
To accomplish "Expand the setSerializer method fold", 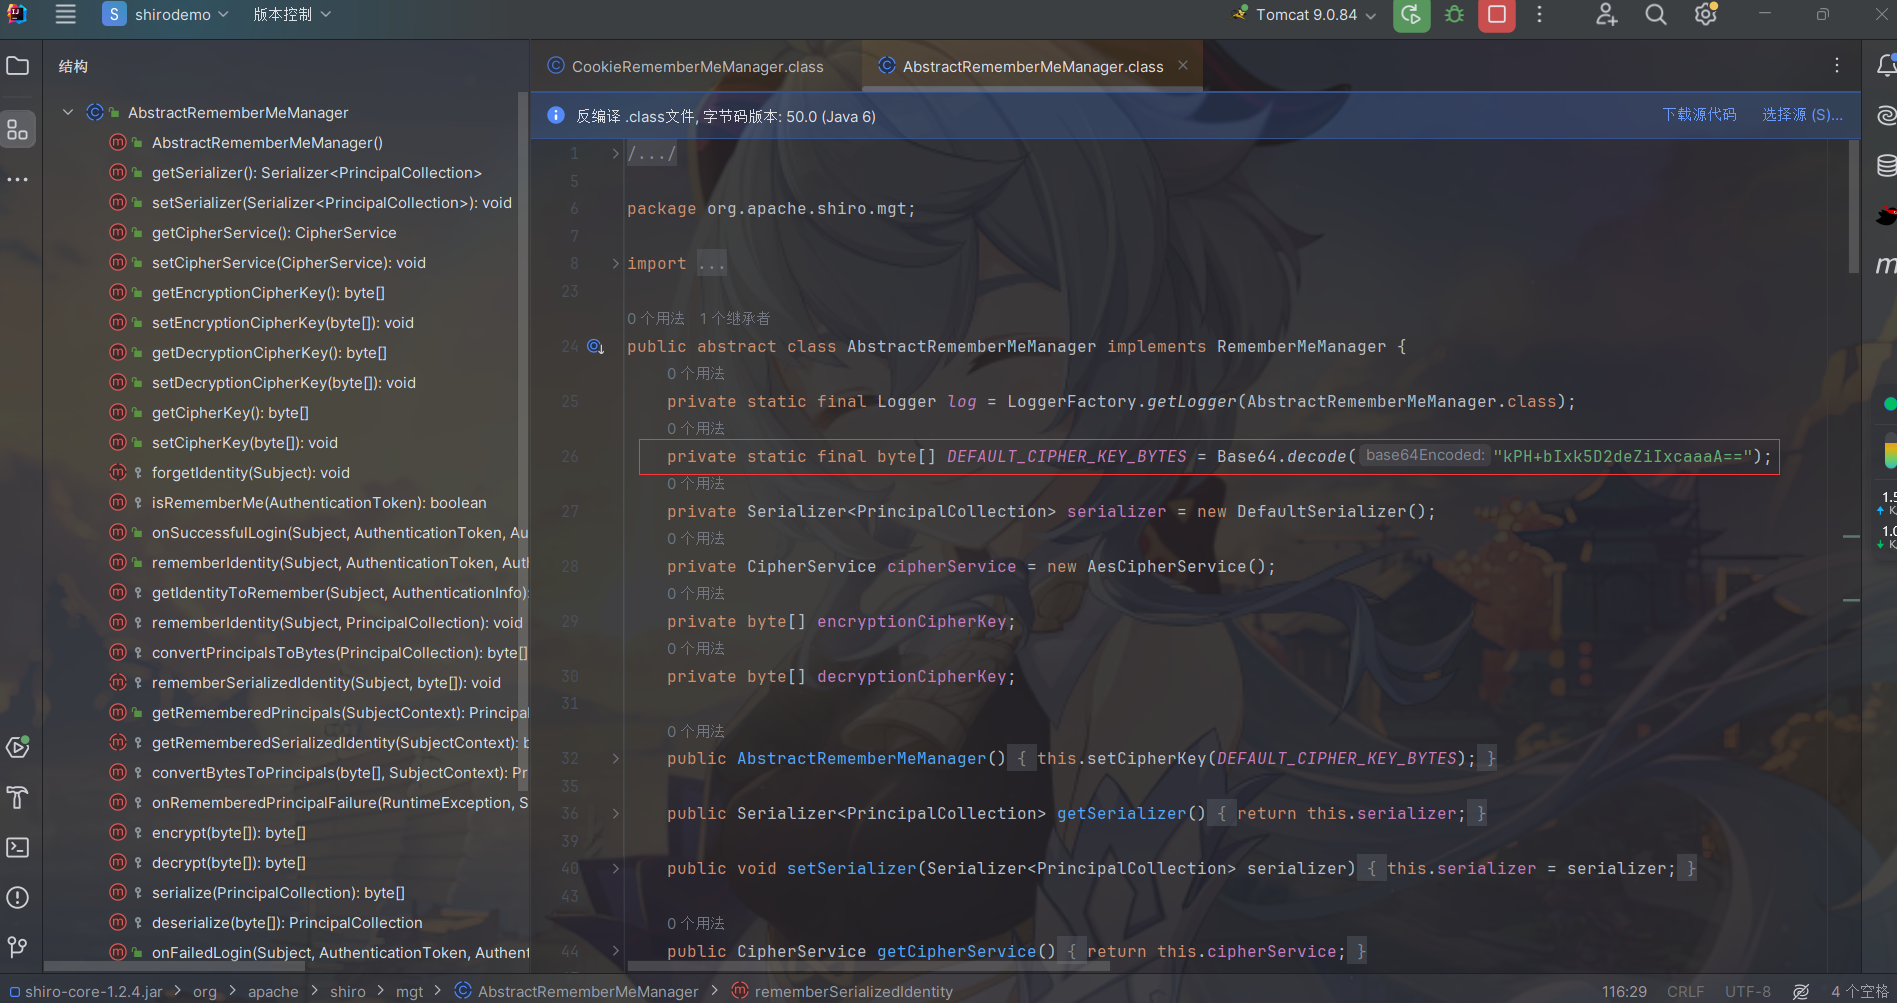I will pos(615,869).
